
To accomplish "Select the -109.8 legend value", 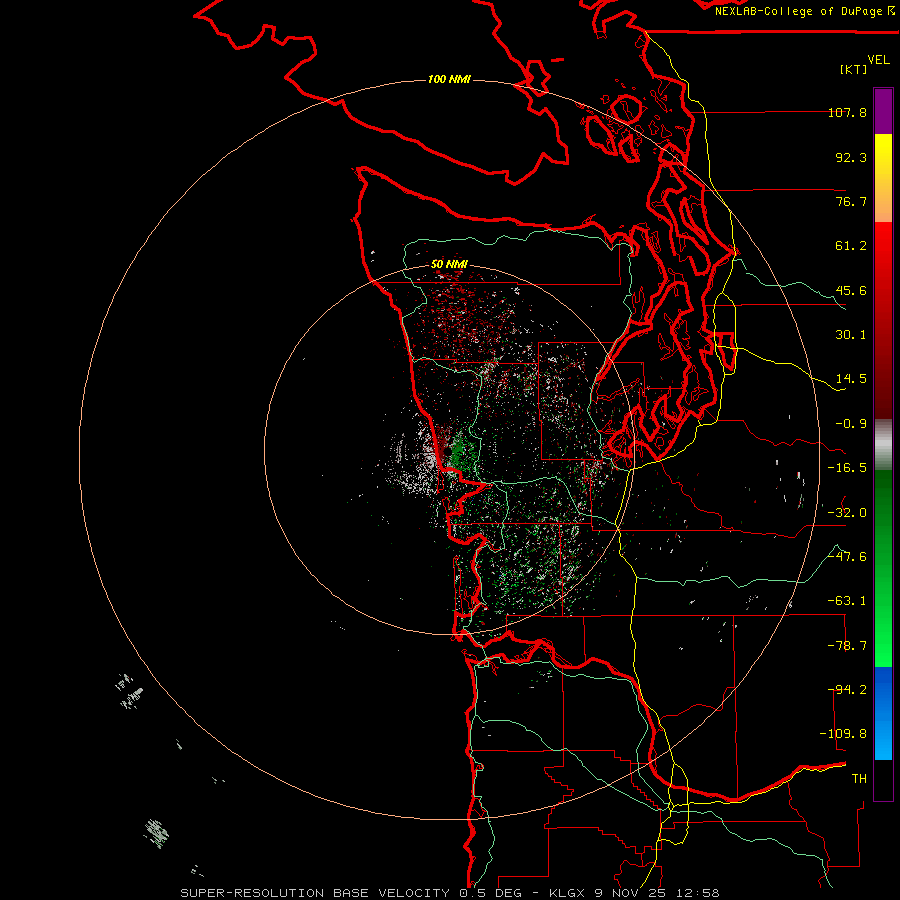I will coord(843,734).
